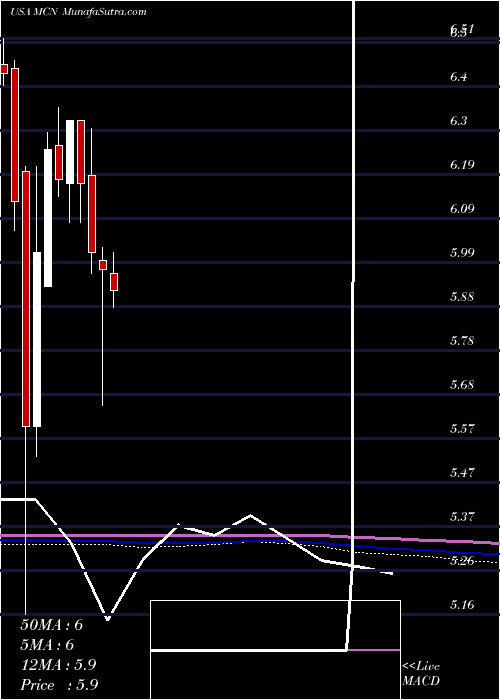
Task: Click the 5.37 price axis label
Action: click(462, 517)
